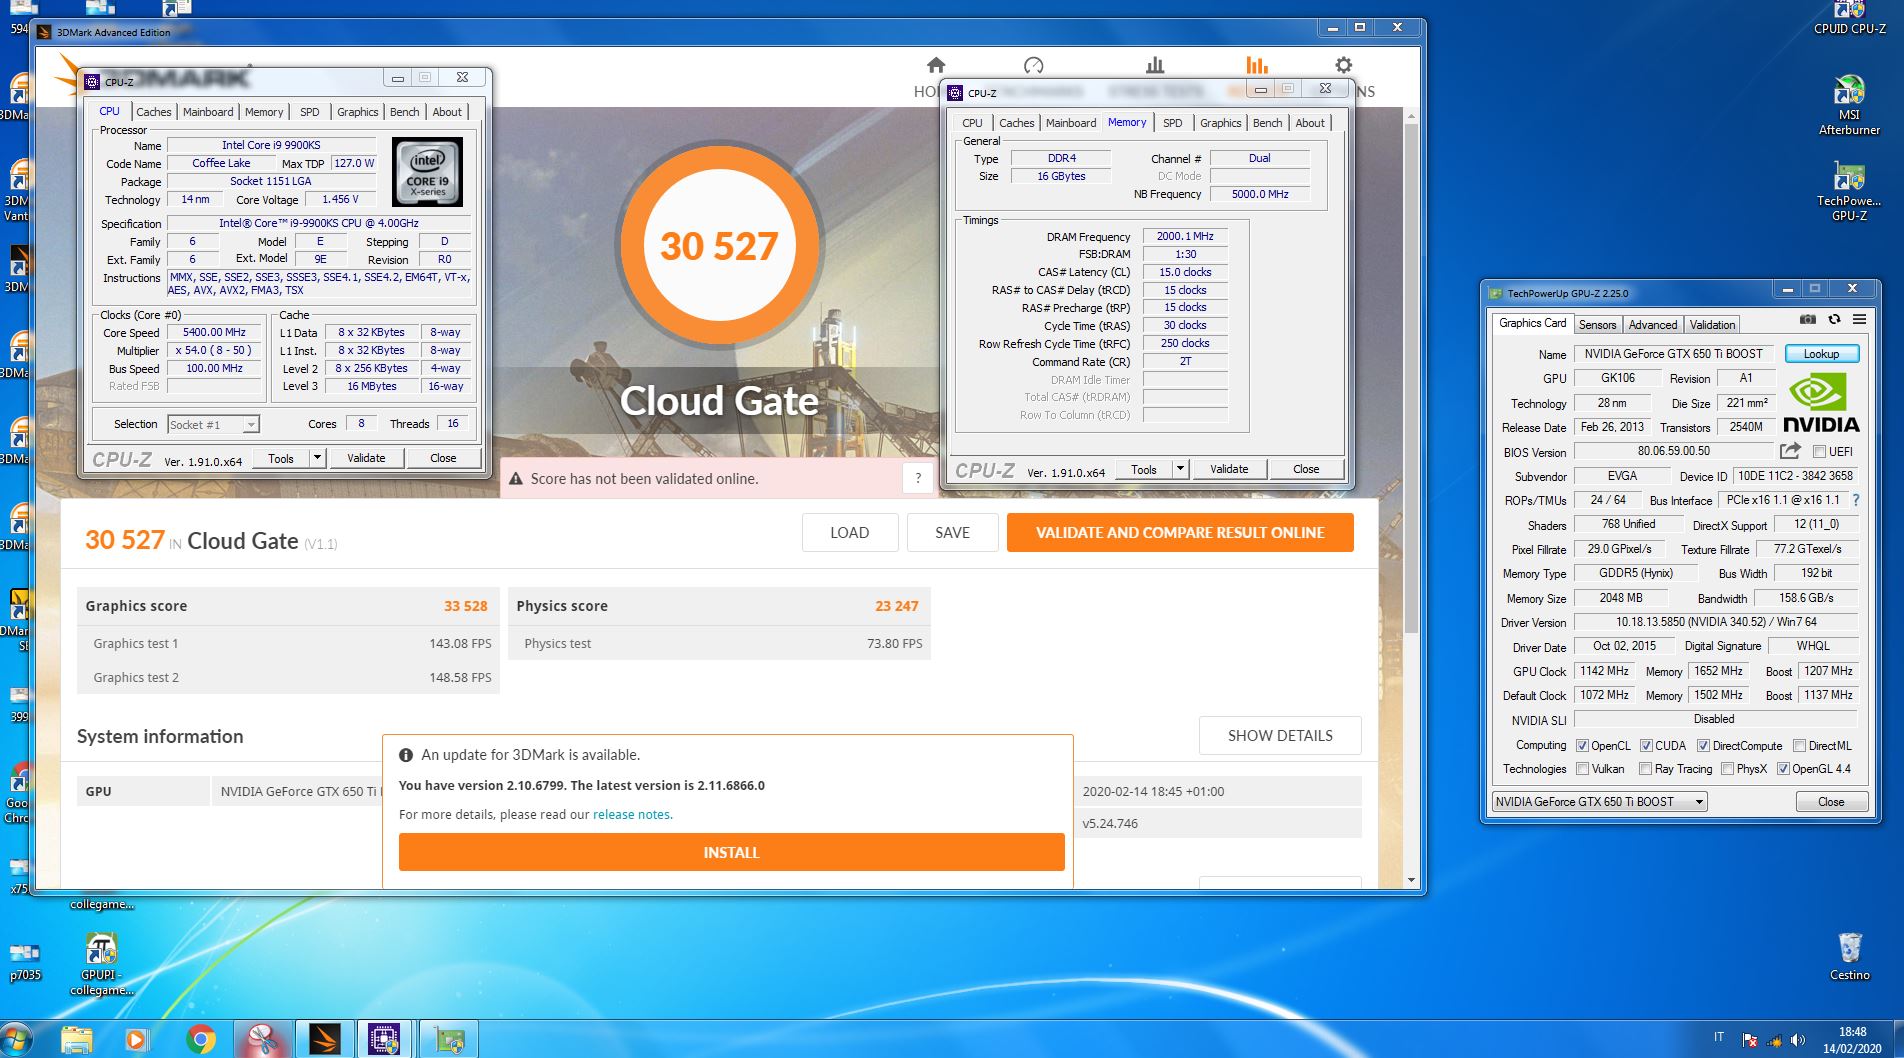Click the GPU-Z refresh icon
The image size is (1904, 1058).
tap(1834, 320)
